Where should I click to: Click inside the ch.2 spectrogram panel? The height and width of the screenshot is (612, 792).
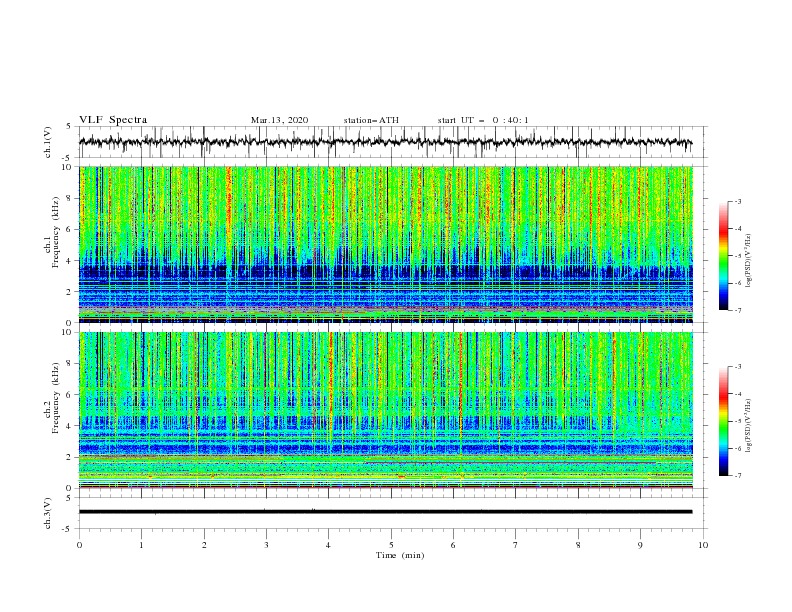[386, 410]
